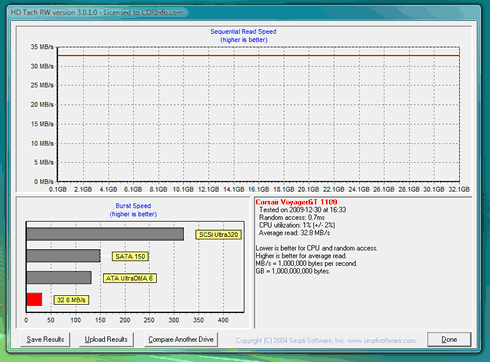This screenshot has width=490, height=362.
Task: Click the Random access 0.7ms text
Action: (292, 217)
